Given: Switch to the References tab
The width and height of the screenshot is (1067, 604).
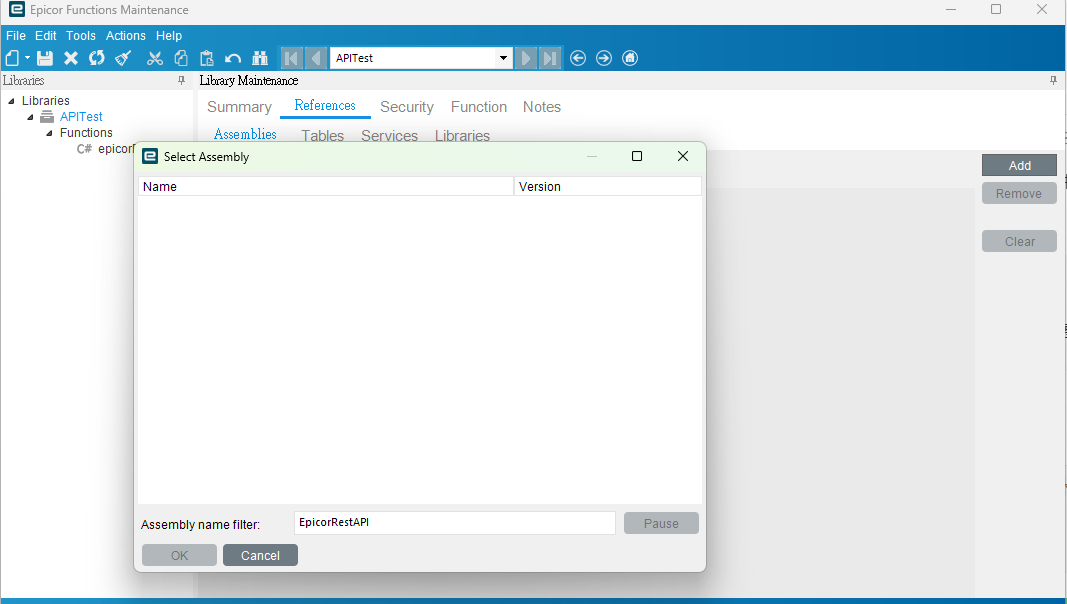Looking at the screenshot, I should (325, 105).
